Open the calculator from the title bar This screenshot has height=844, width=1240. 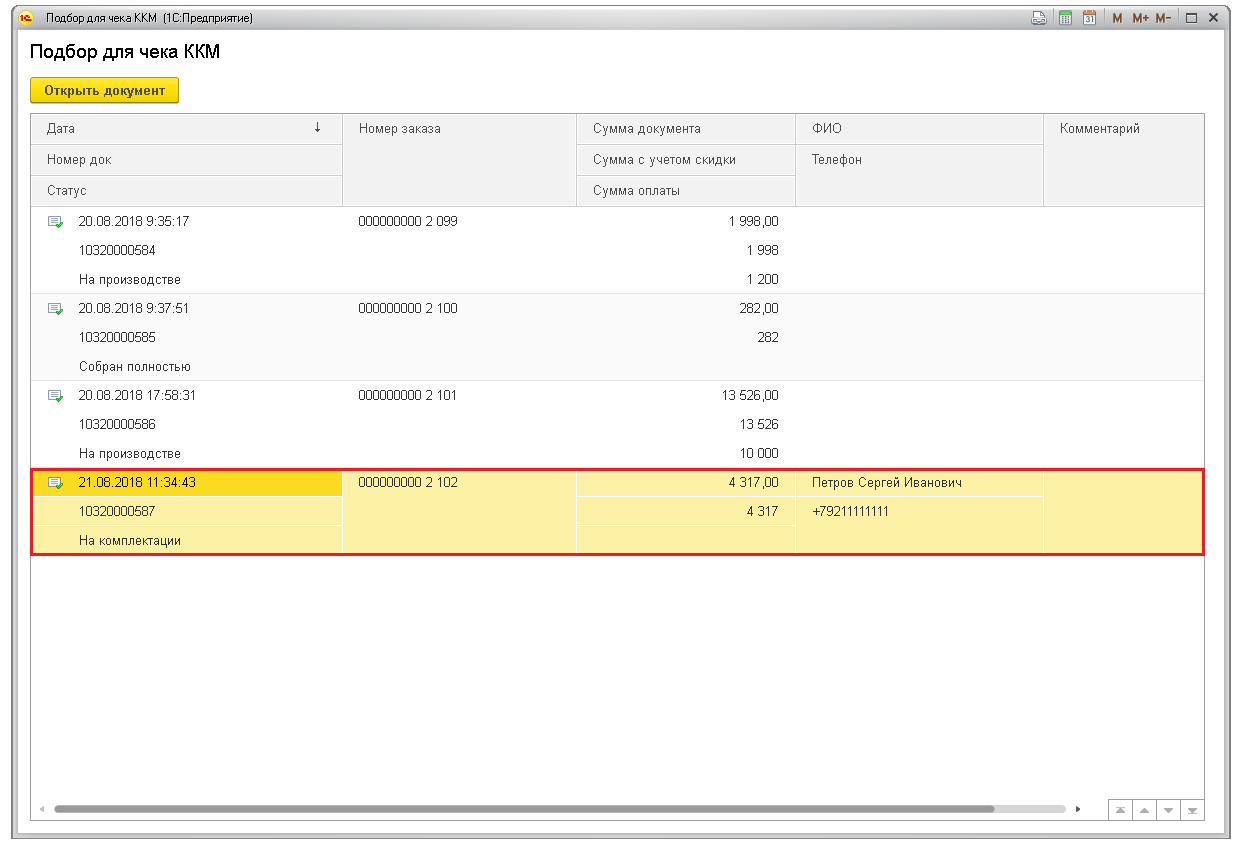point(1065,18)
